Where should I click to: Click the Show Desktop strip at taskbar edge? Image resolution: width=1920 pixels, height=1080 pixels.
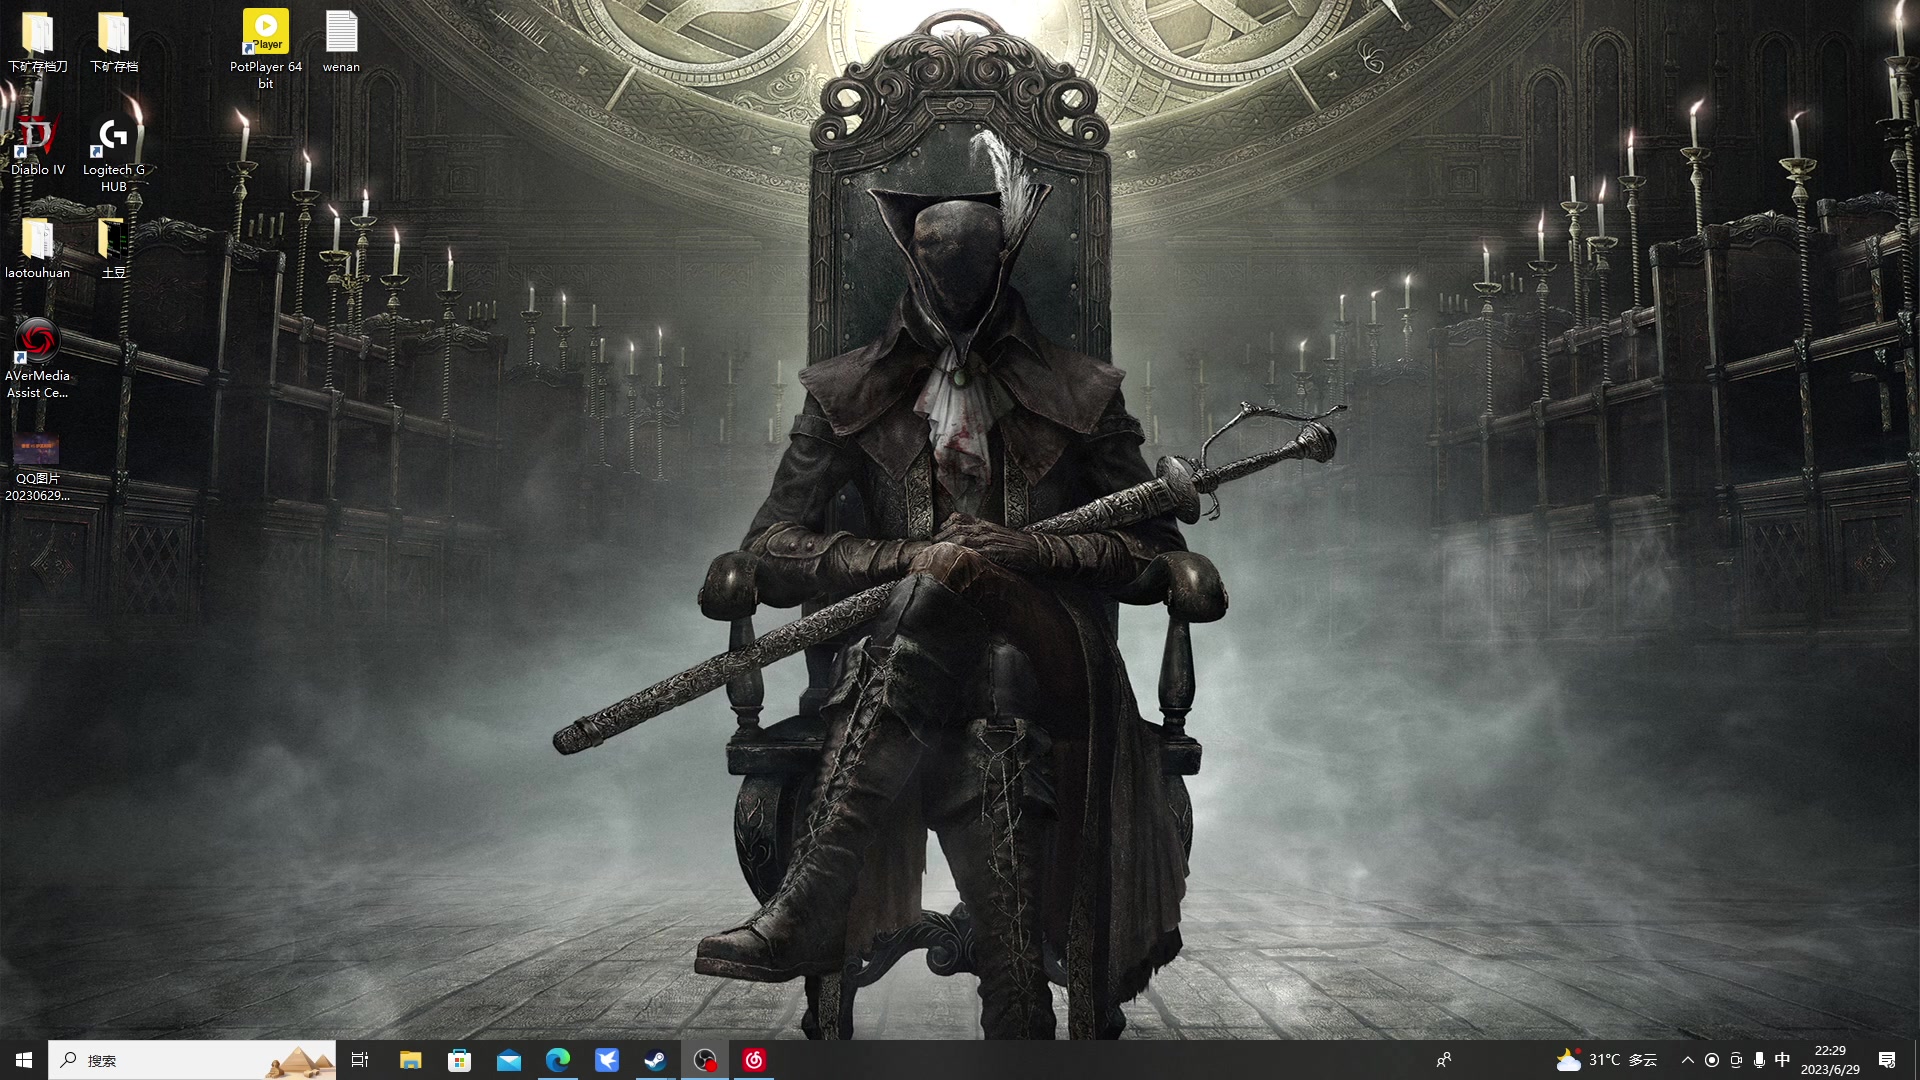[x=1916, y=1060]
